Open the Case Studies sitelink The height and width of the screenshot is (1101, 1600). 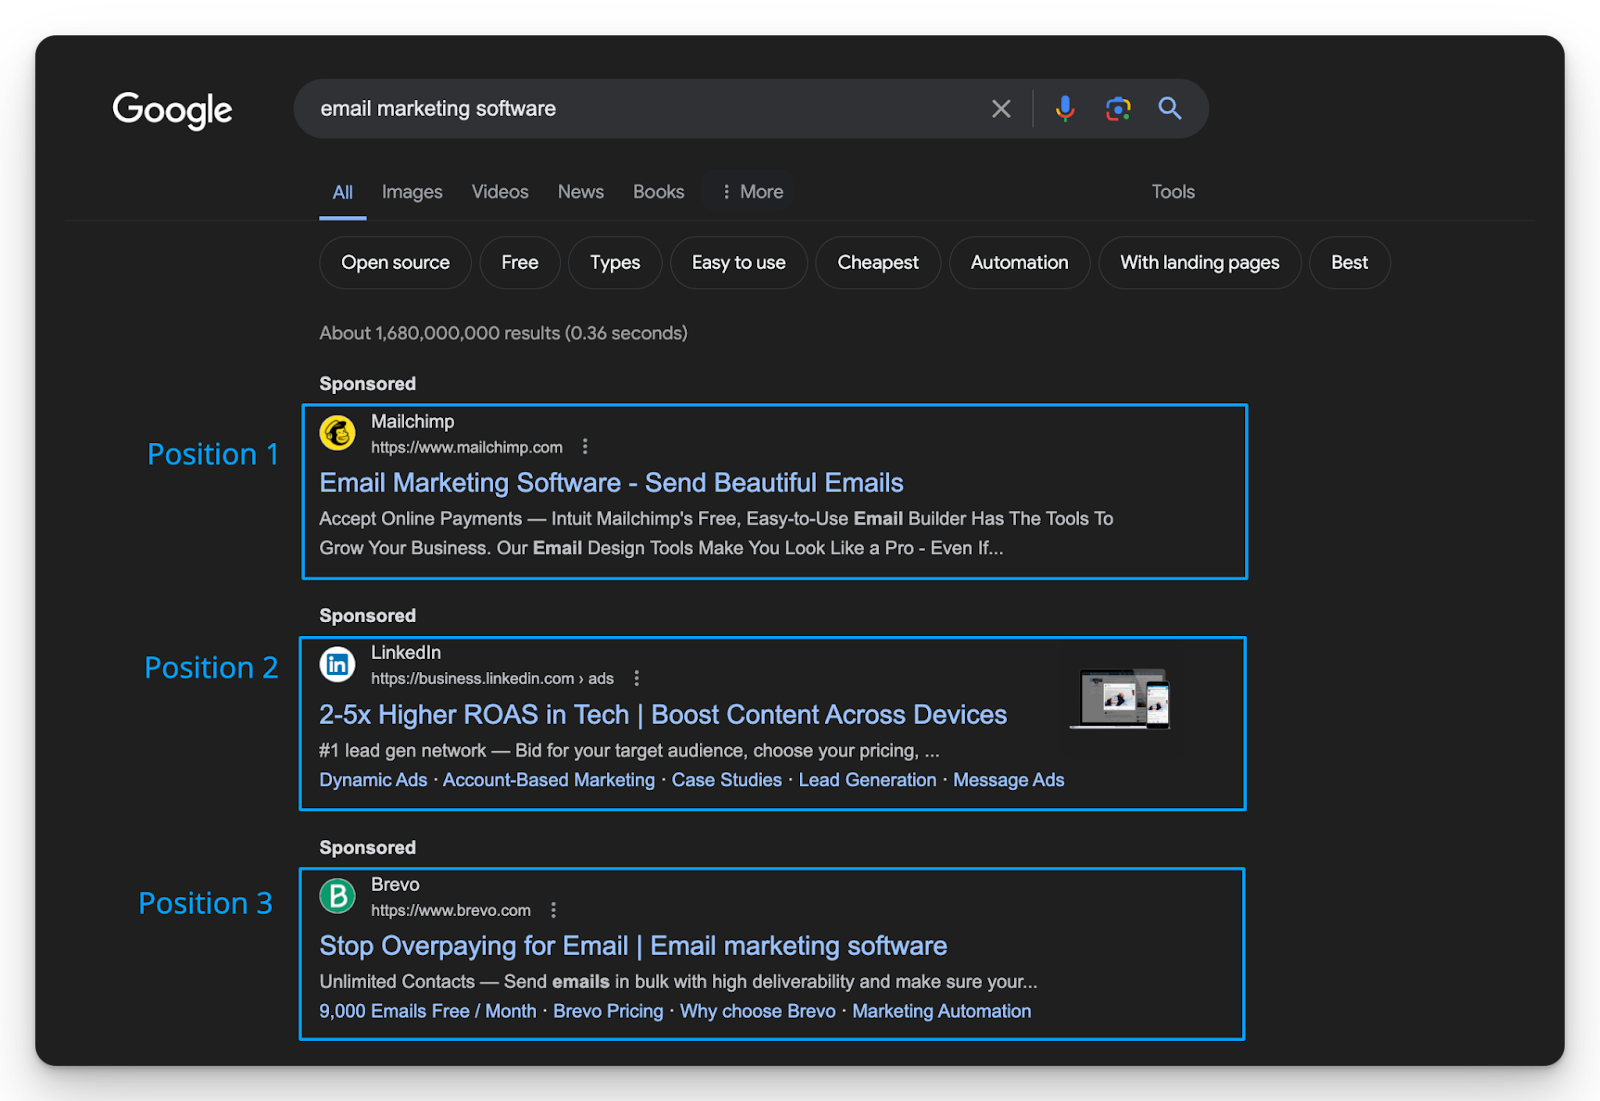(x=727, y=780)
